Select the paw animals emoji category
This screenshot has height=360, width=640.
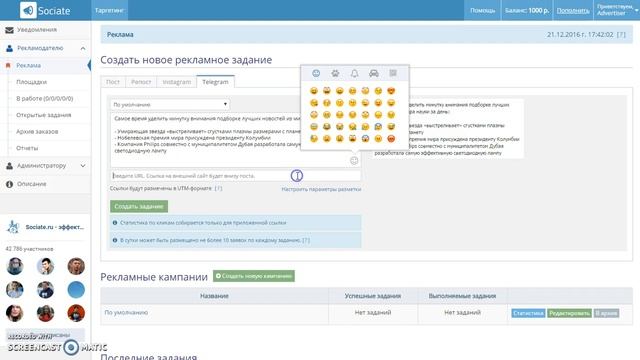point(335,73)
